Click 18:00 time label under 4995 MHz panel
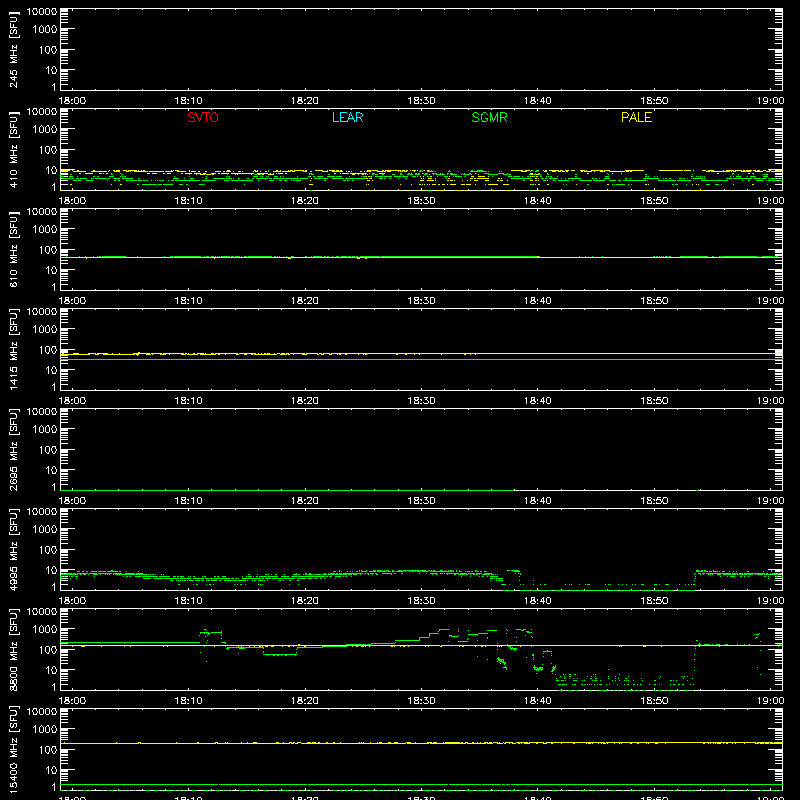Image resolution: width=800 pixels, height=800 pixels. 72,601
